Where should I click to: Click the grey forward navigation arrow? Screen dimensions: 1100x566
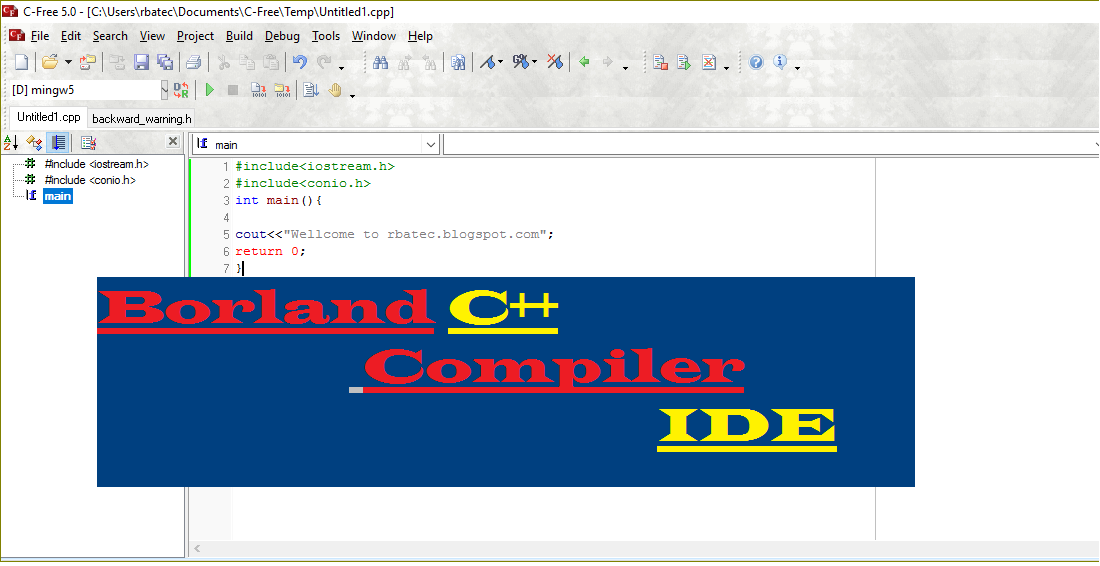[x=608, y=62]
